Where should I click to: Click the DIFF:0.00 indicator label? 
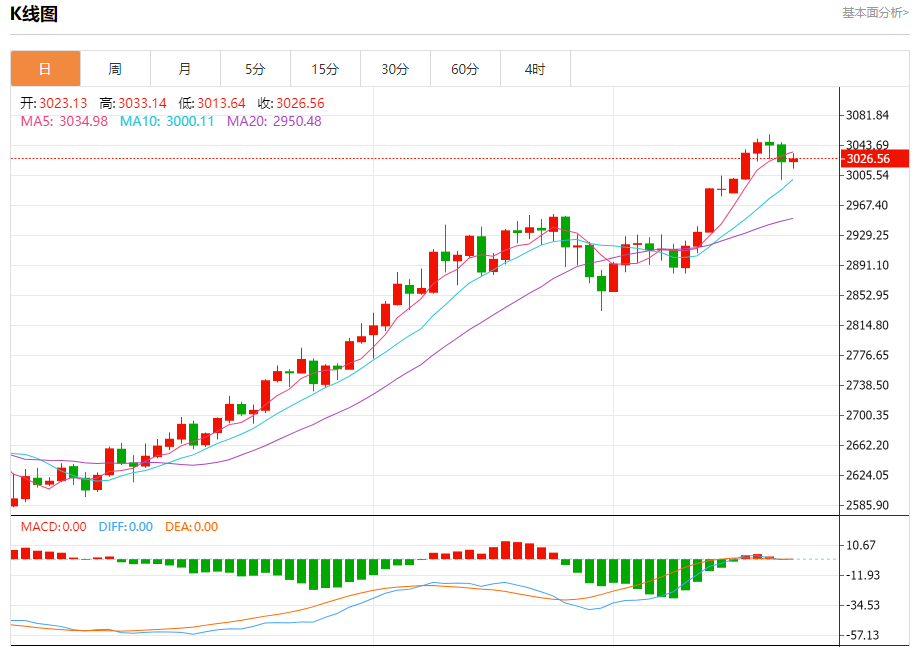click(x=126, y=527)
